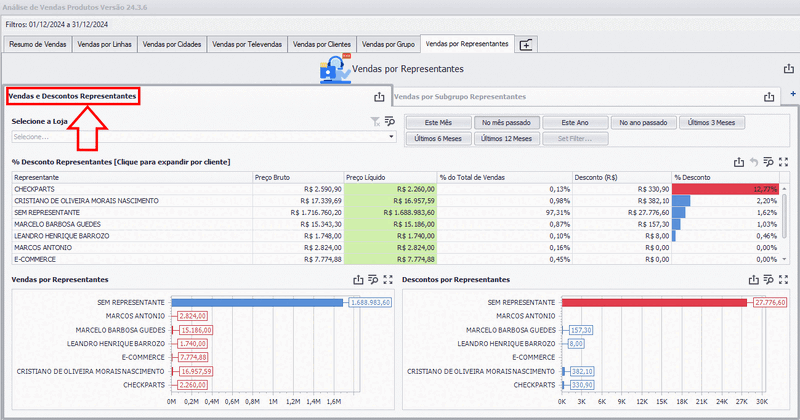The image size is (800, 420).
Task: Export the Vendas por Subgrupo Representantes panel
Action: pyautogui.click(x=769, y=96)
